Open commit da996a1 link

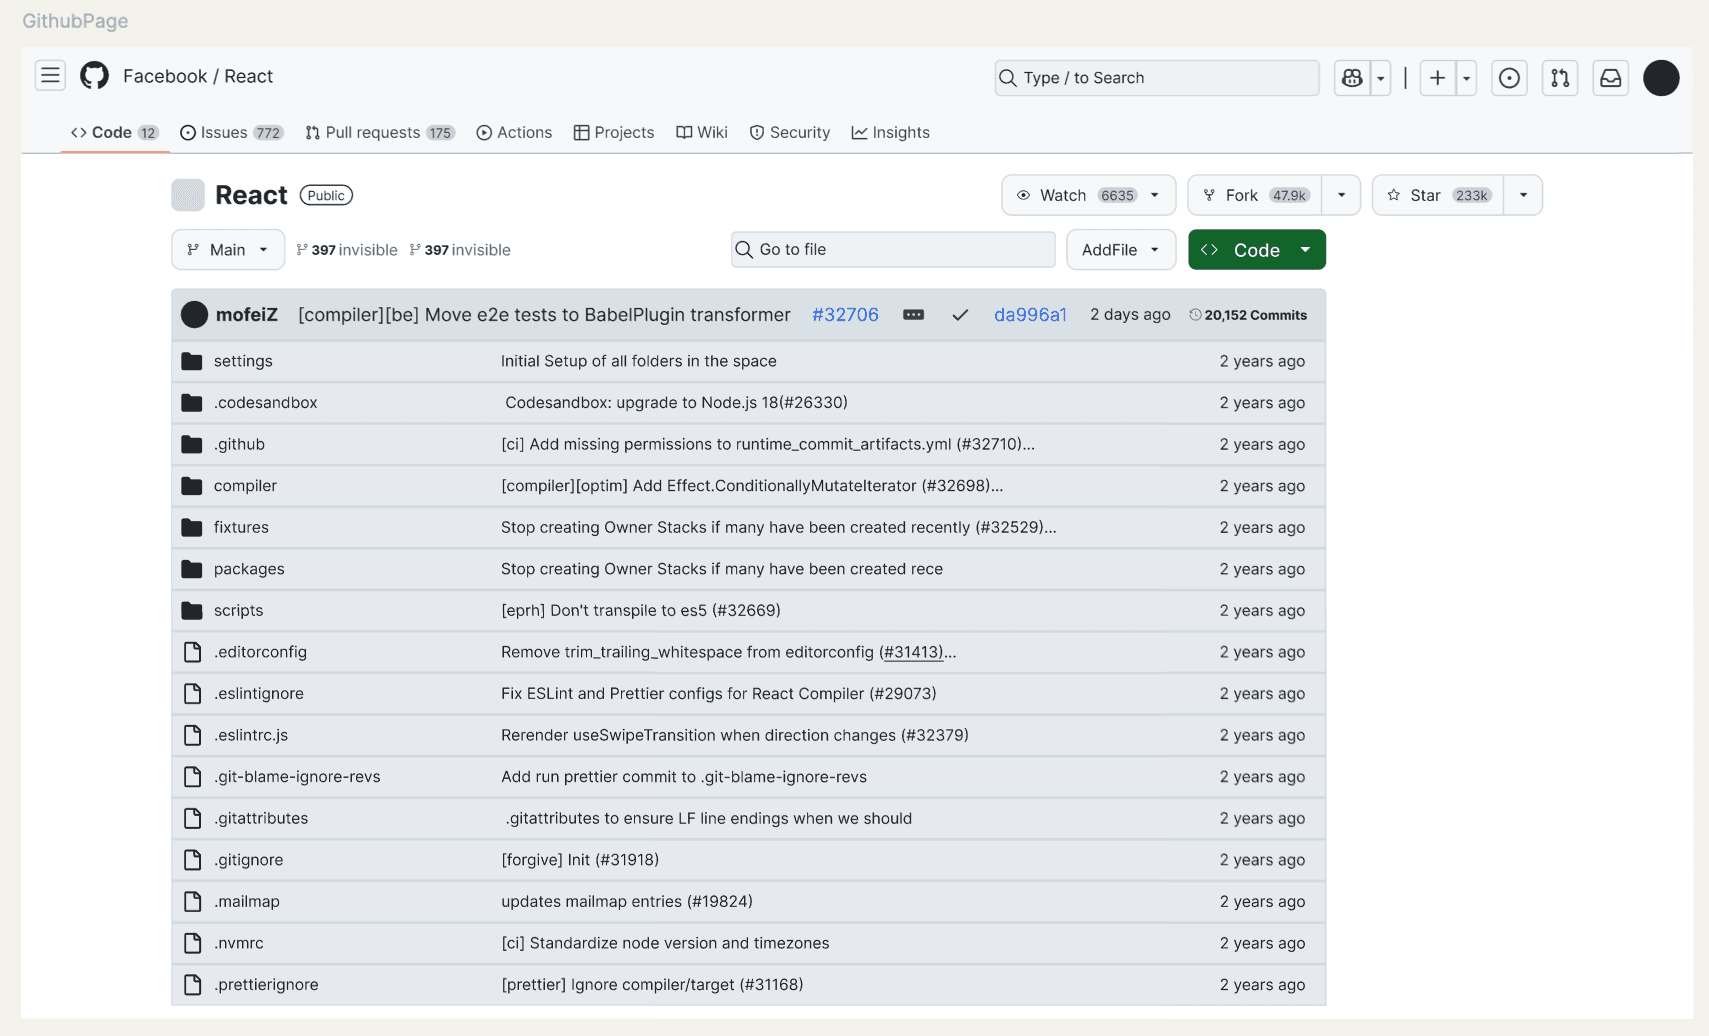click(1030, 315)
